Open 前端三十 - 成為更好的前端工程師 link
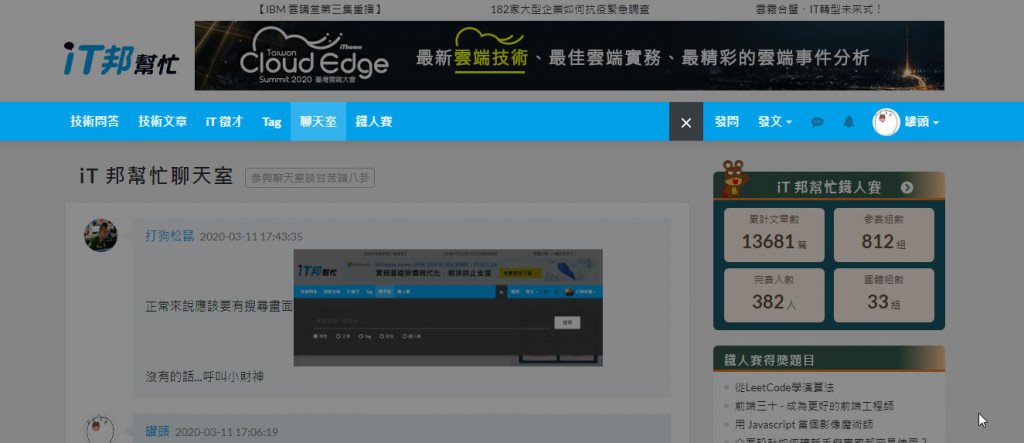 (814, 406)
